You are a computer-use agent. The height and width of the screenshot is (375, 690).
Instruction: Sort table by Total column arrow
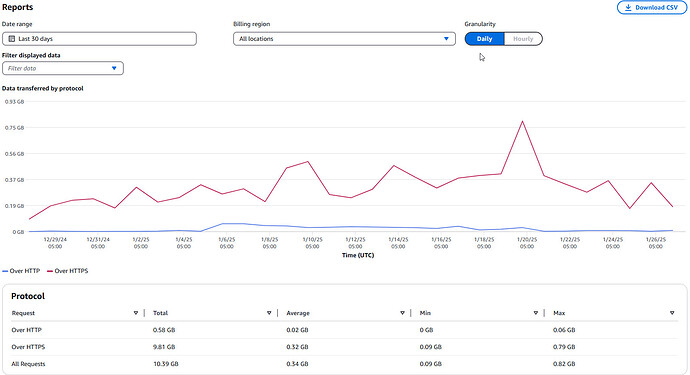[269, 313]
